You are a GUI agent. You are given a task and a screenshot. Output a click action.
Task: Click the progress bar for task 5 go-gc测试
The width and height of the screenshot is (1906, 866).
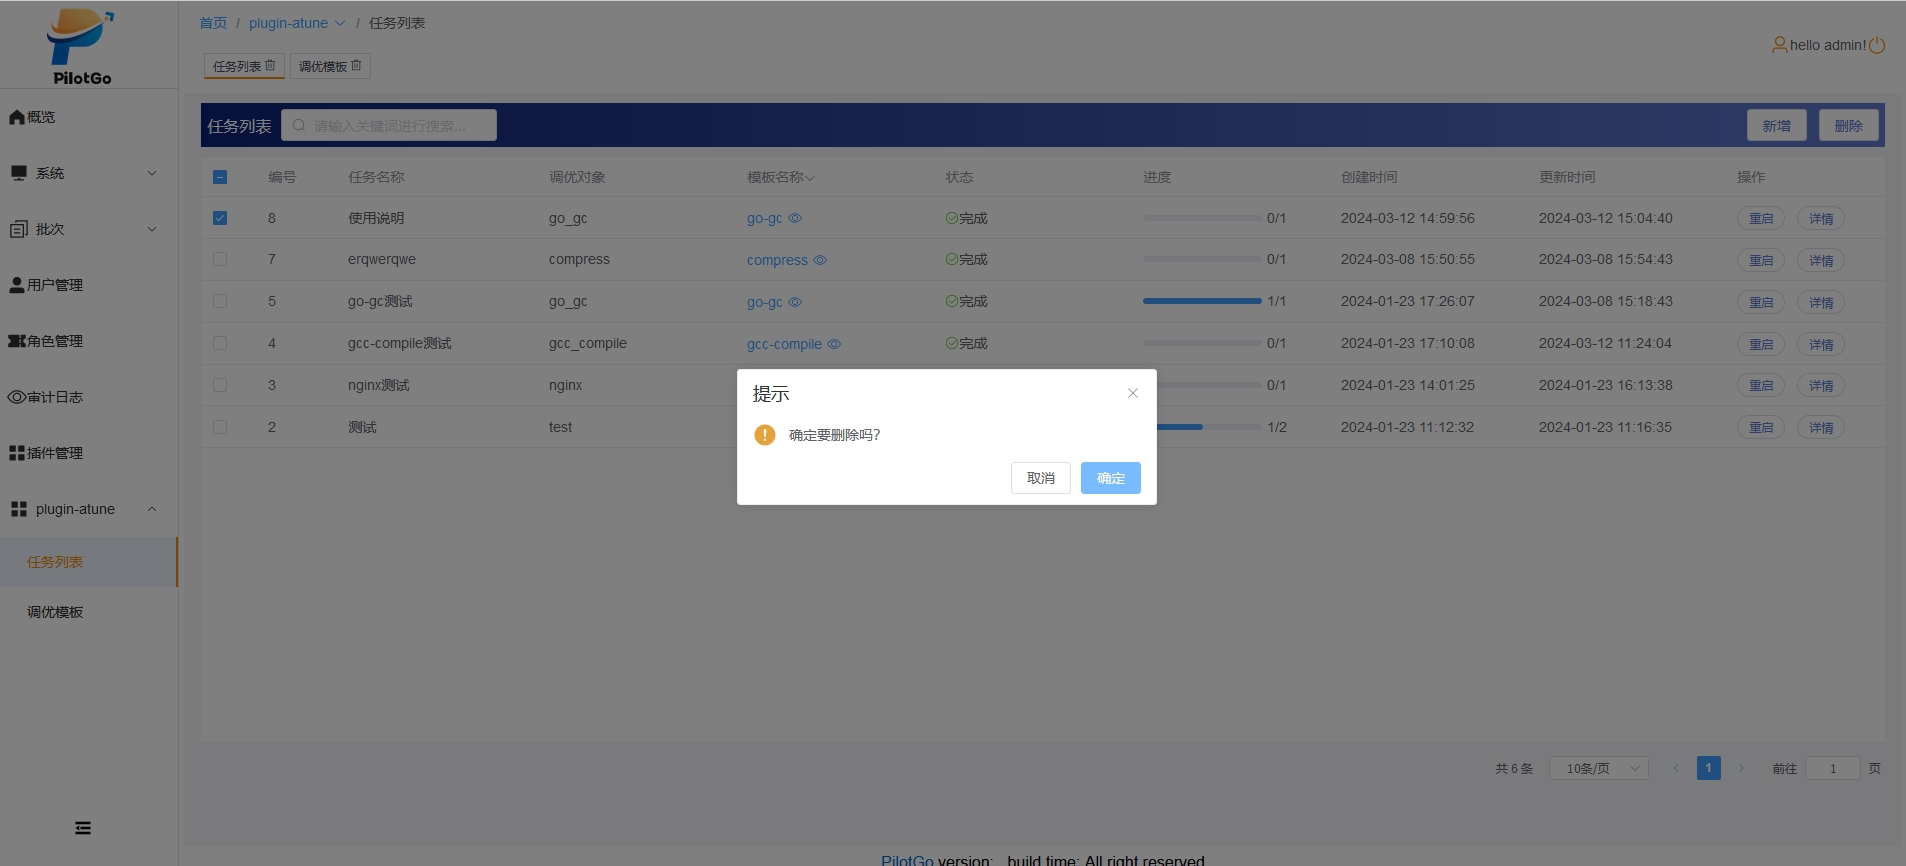click(x=1201, y=301)
